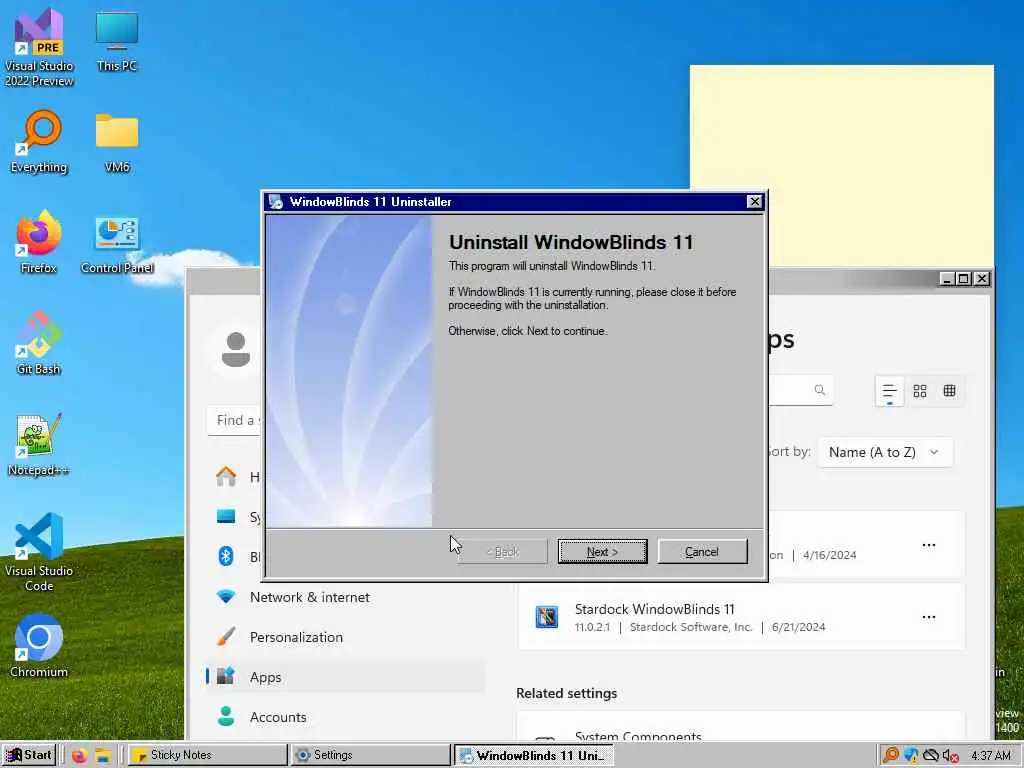
Task: Switch to table view in installed apps
Action: coord(950,391)
